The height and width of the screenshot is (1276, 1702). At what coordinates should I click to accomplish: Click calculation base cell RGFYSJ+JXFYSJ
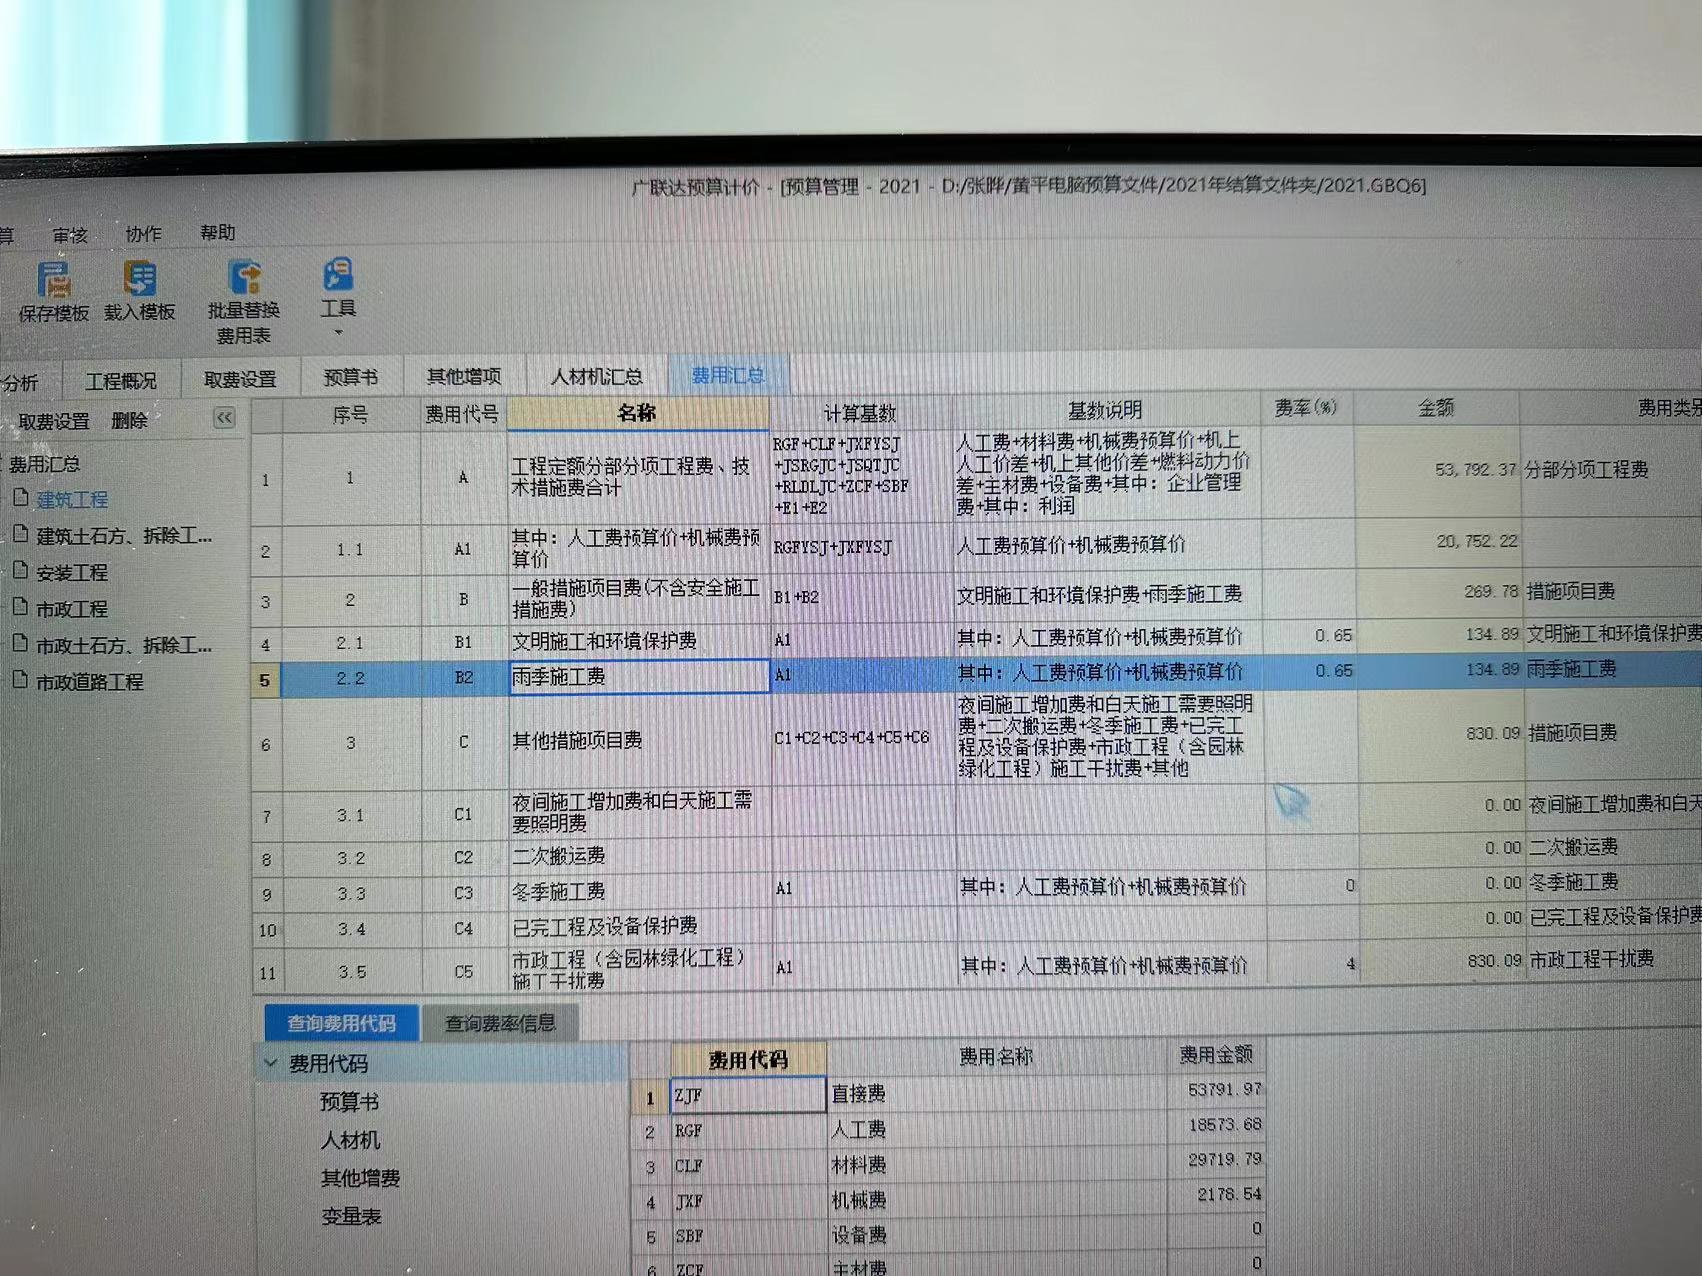pos(862,547)
